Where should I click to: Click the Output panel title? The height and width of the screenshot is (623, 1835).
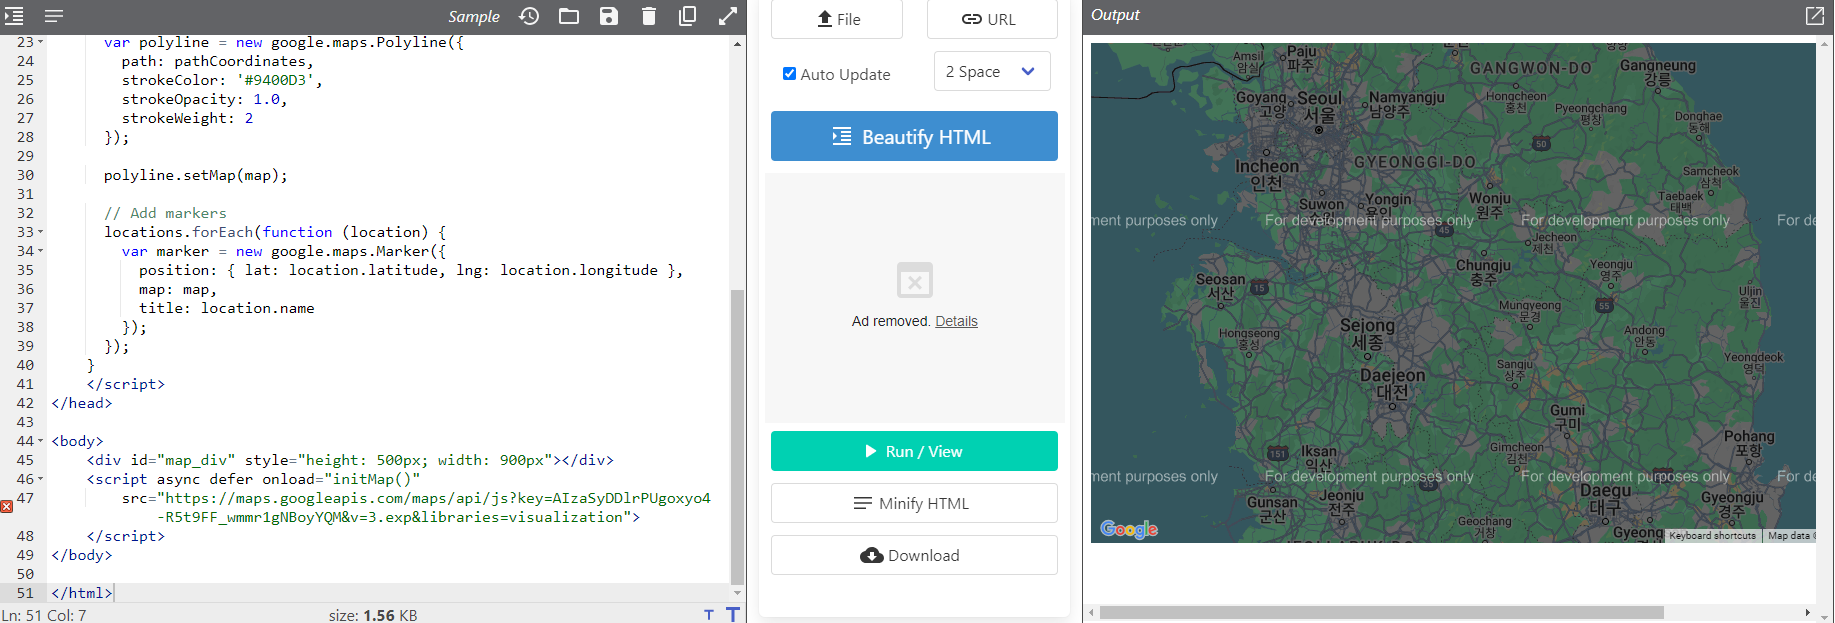[x=1115, y=15]
